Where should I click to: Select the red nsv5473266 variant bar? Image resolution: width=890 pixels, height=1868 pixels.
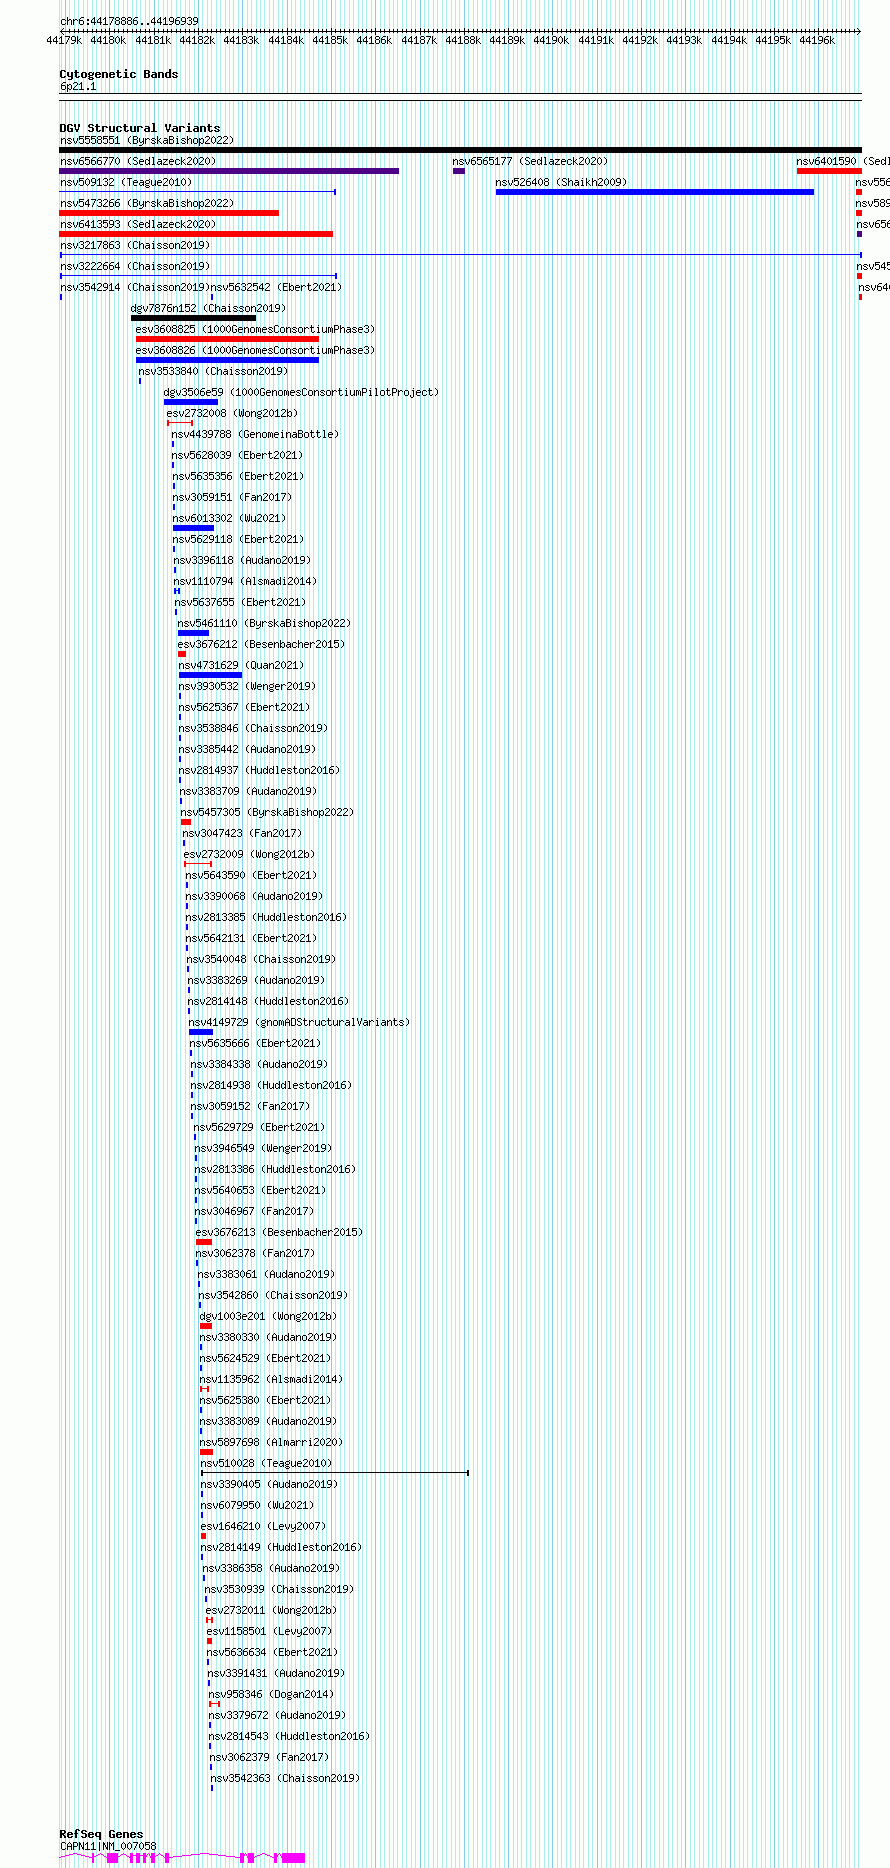click(x=169, y=213)
